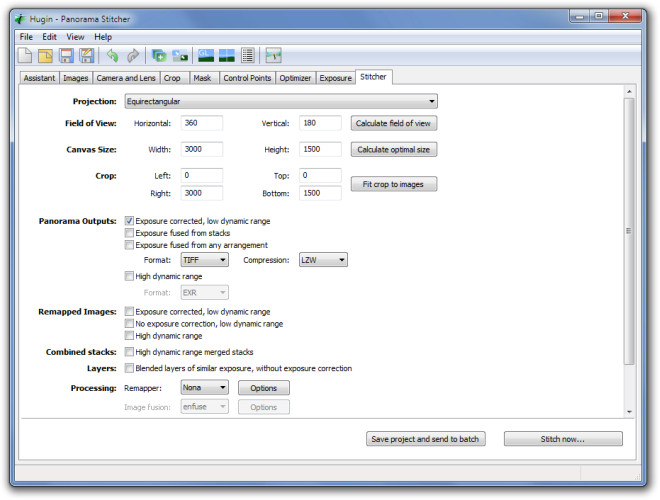660x500 pixels.
Task: Click the Crop Top input field
Action: [320, 175]
